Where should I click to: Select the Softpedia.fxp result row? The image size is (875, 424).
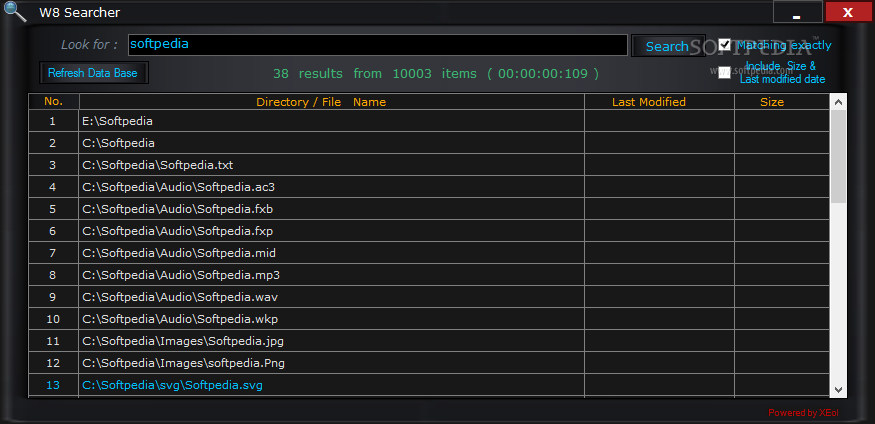[x=331, y=231]
